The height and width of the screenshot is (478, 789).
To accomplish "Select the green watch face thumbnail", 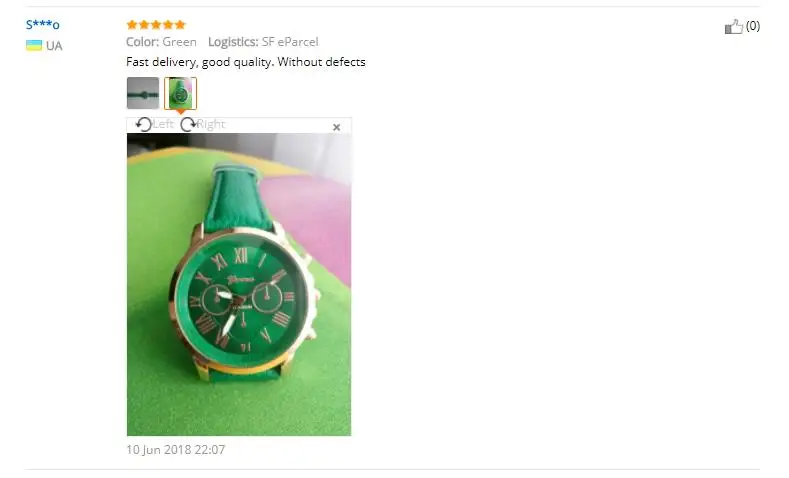I will click(x=180, y=93).
